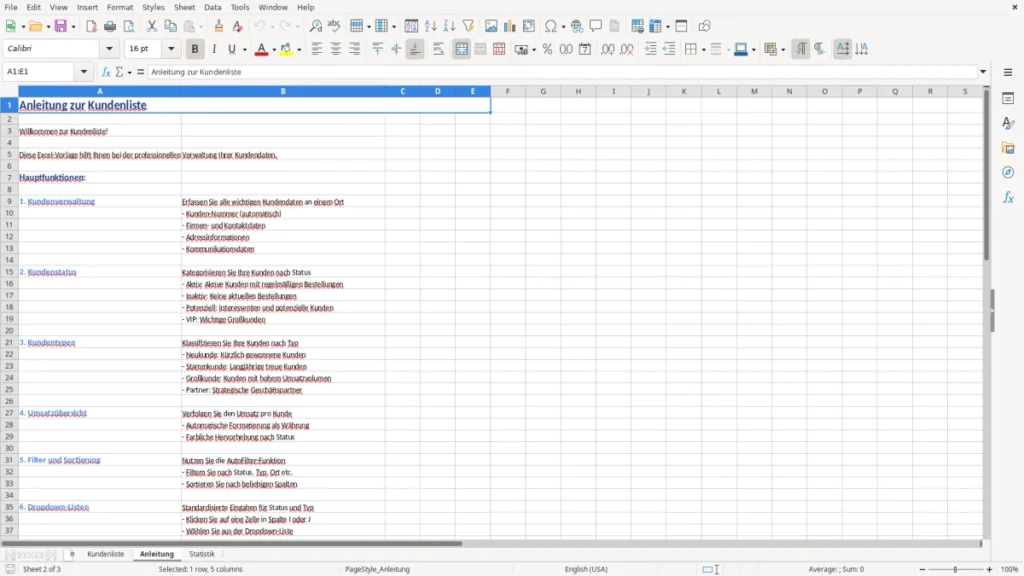Insert Comment speech bubble icon
1024x576 pixels.
(x=596, y=26)
